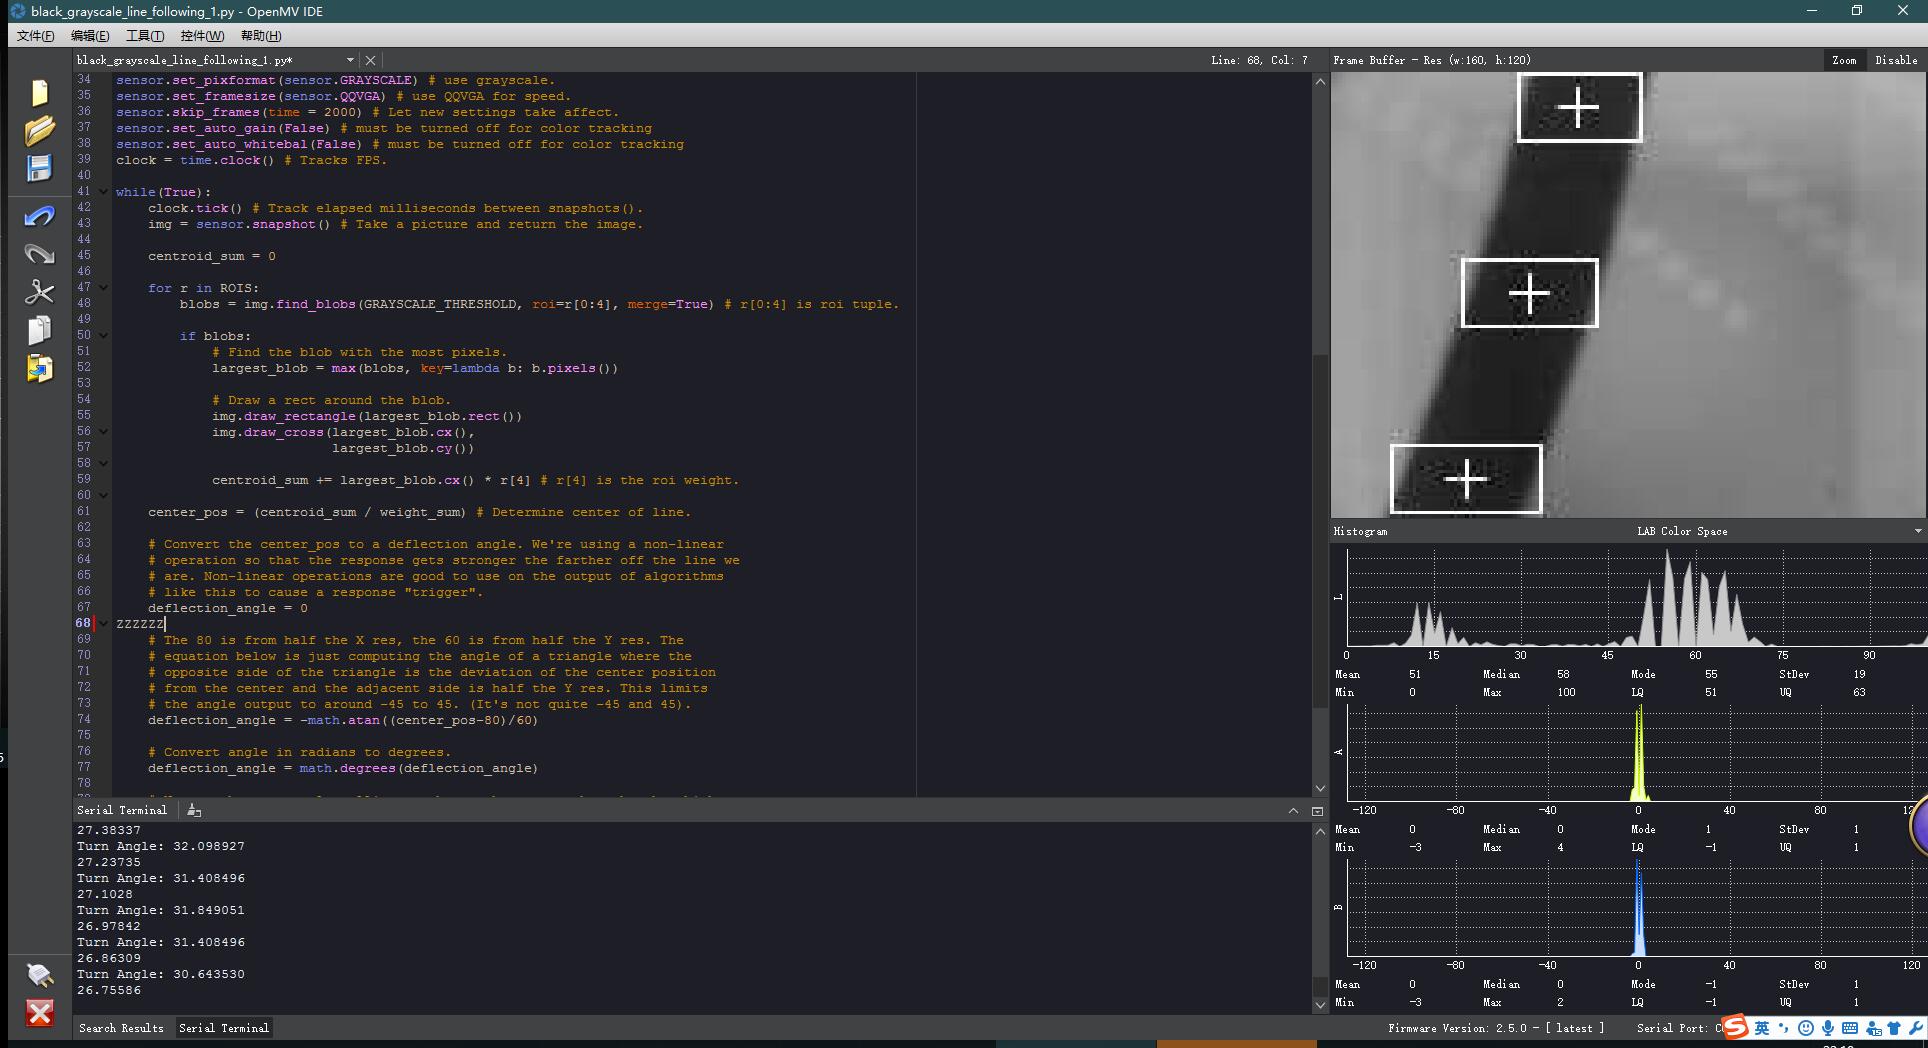Toggle Disable on the Frame Buffer
The width and height of the screenshot is (1928, 1048).
click(1896, 60)
